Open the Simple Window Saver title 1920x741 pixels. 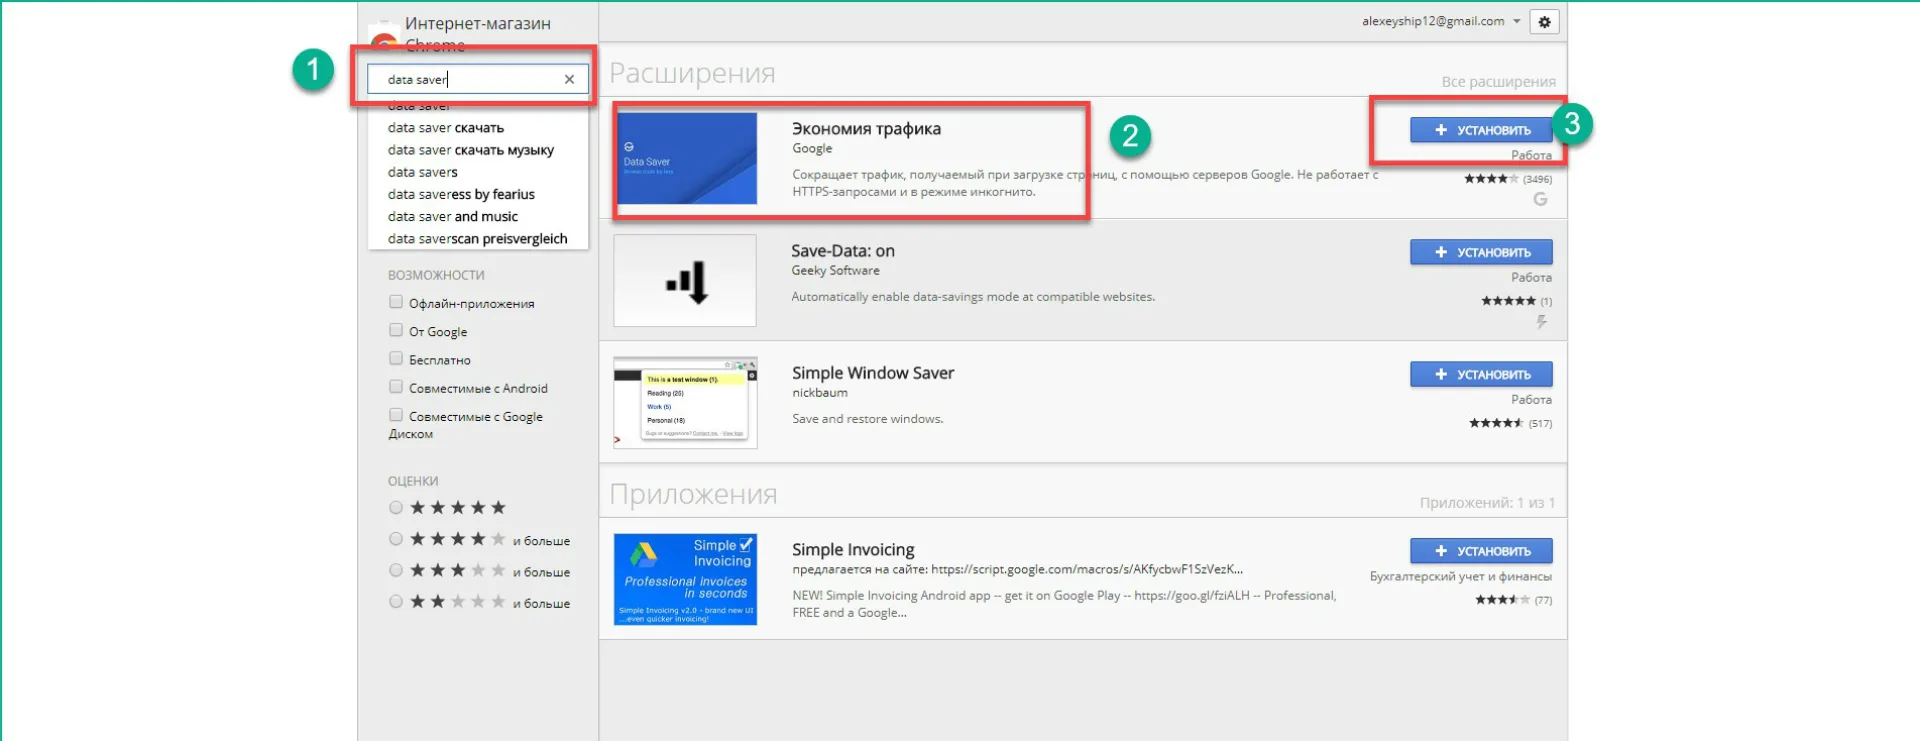click(x=873, y=373)
